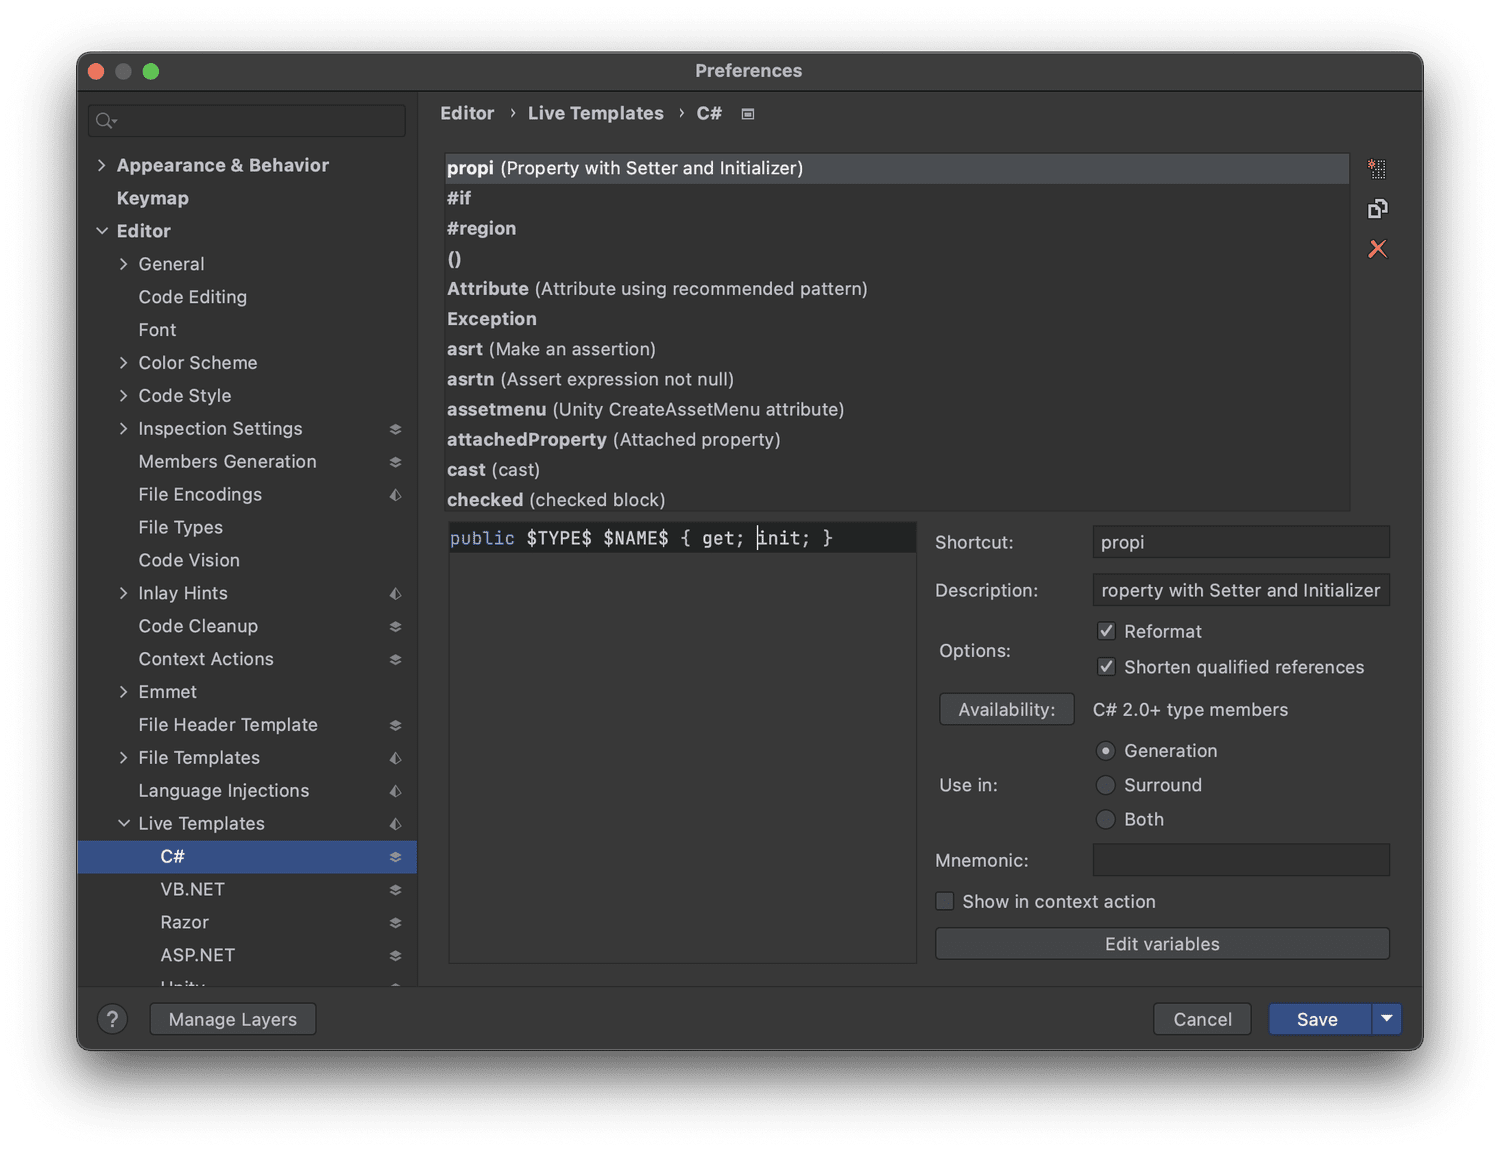1500x1152 pixels.
Task: Select the assetmenu template
Action: [897, 410]
